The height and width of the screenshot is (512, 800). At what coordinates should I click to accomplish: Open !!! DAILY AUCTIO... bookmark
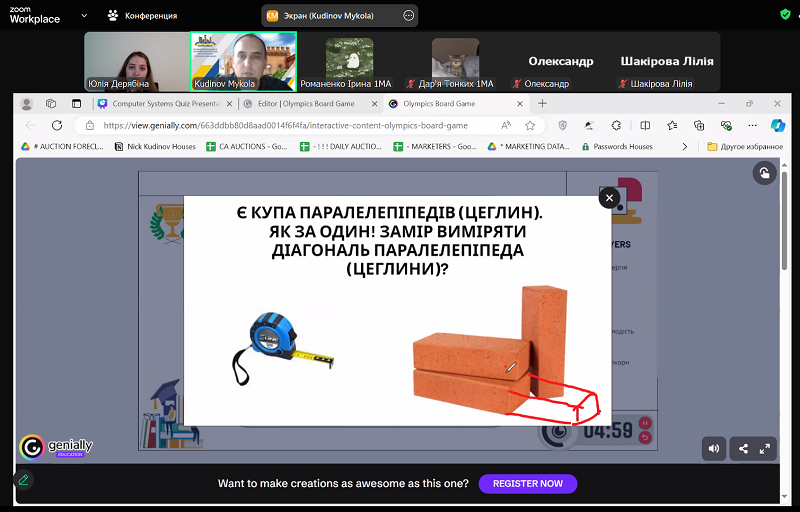click(x=340, y=146)
